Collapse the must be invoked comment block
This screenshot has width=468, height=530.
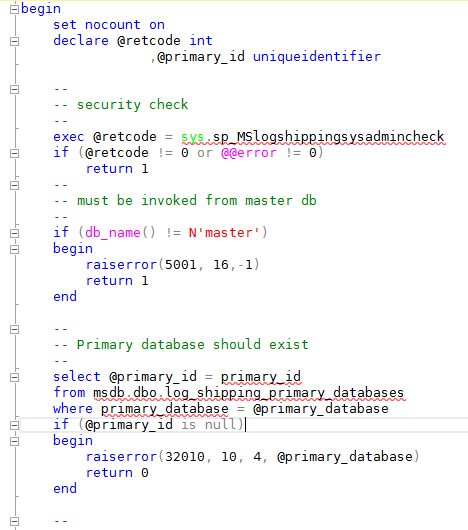coord(14,186)
